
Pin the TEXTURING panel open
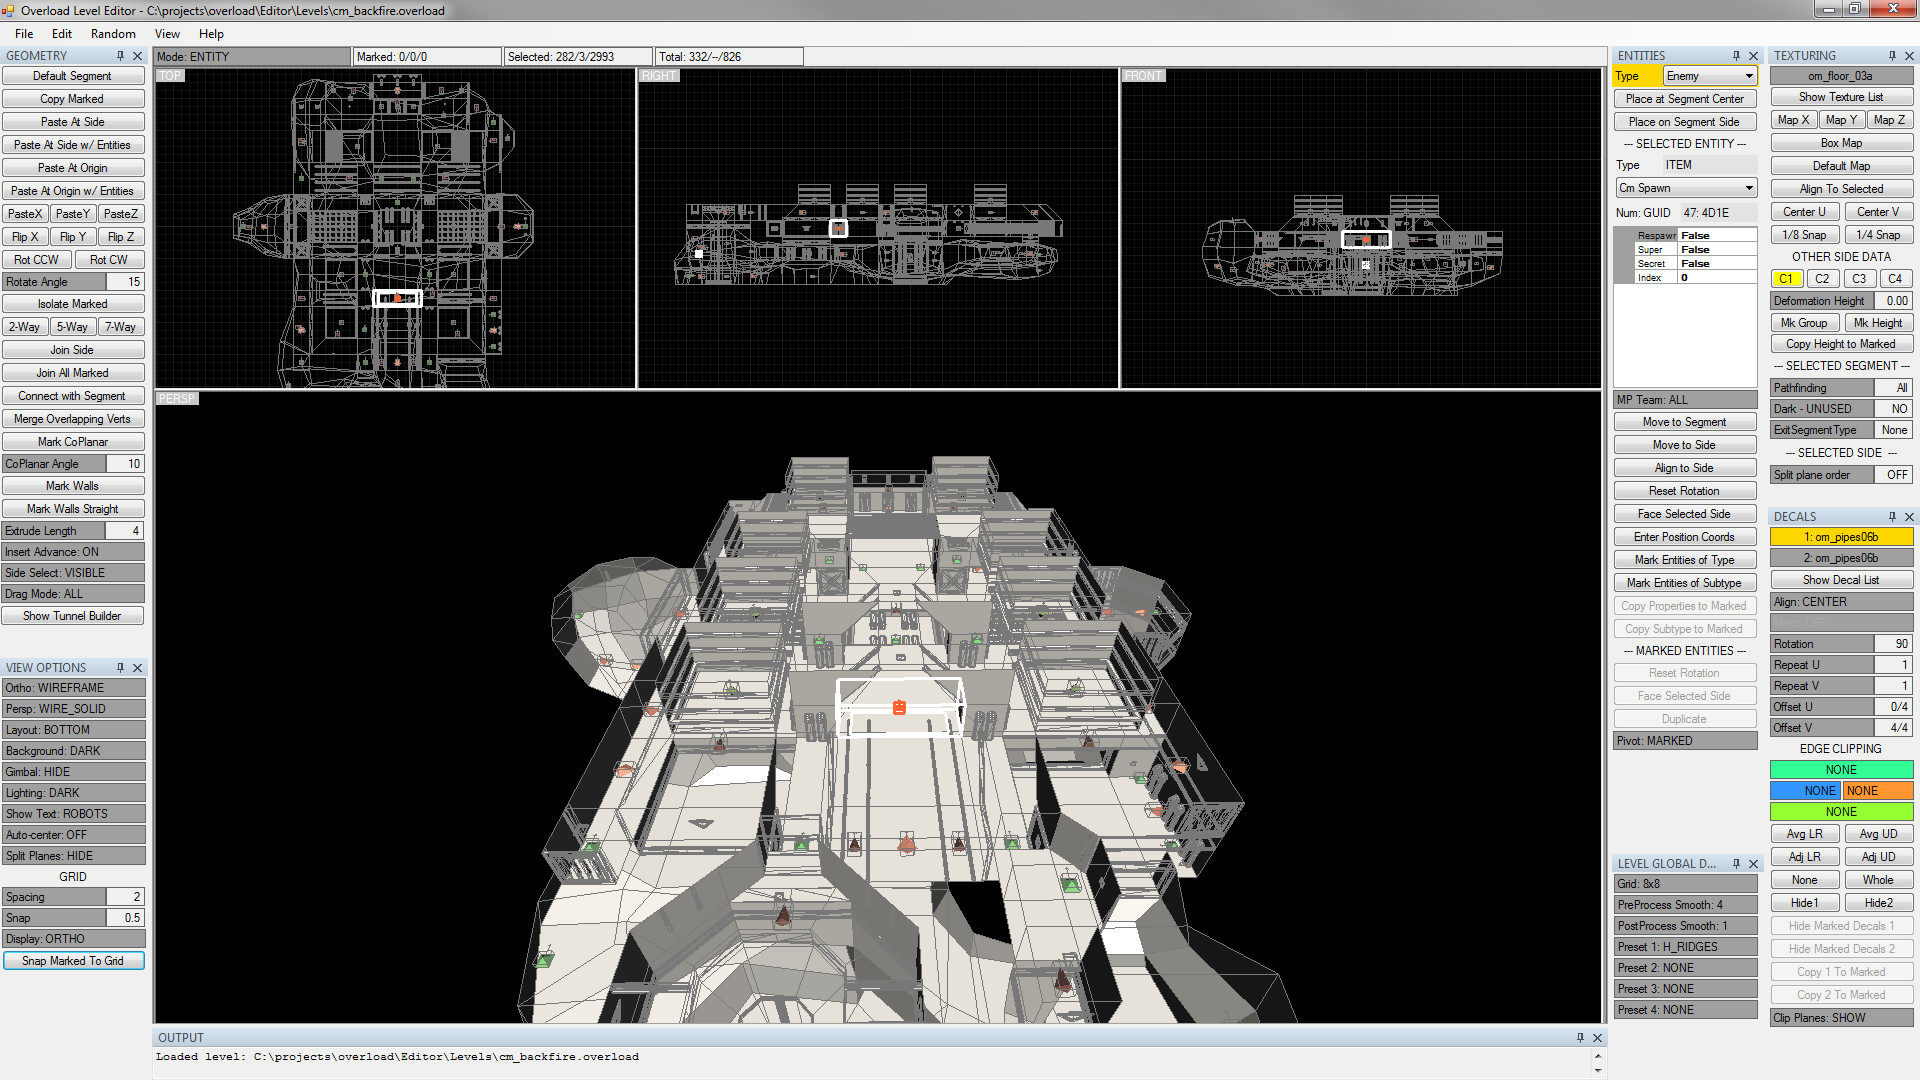click(1893, 55)
